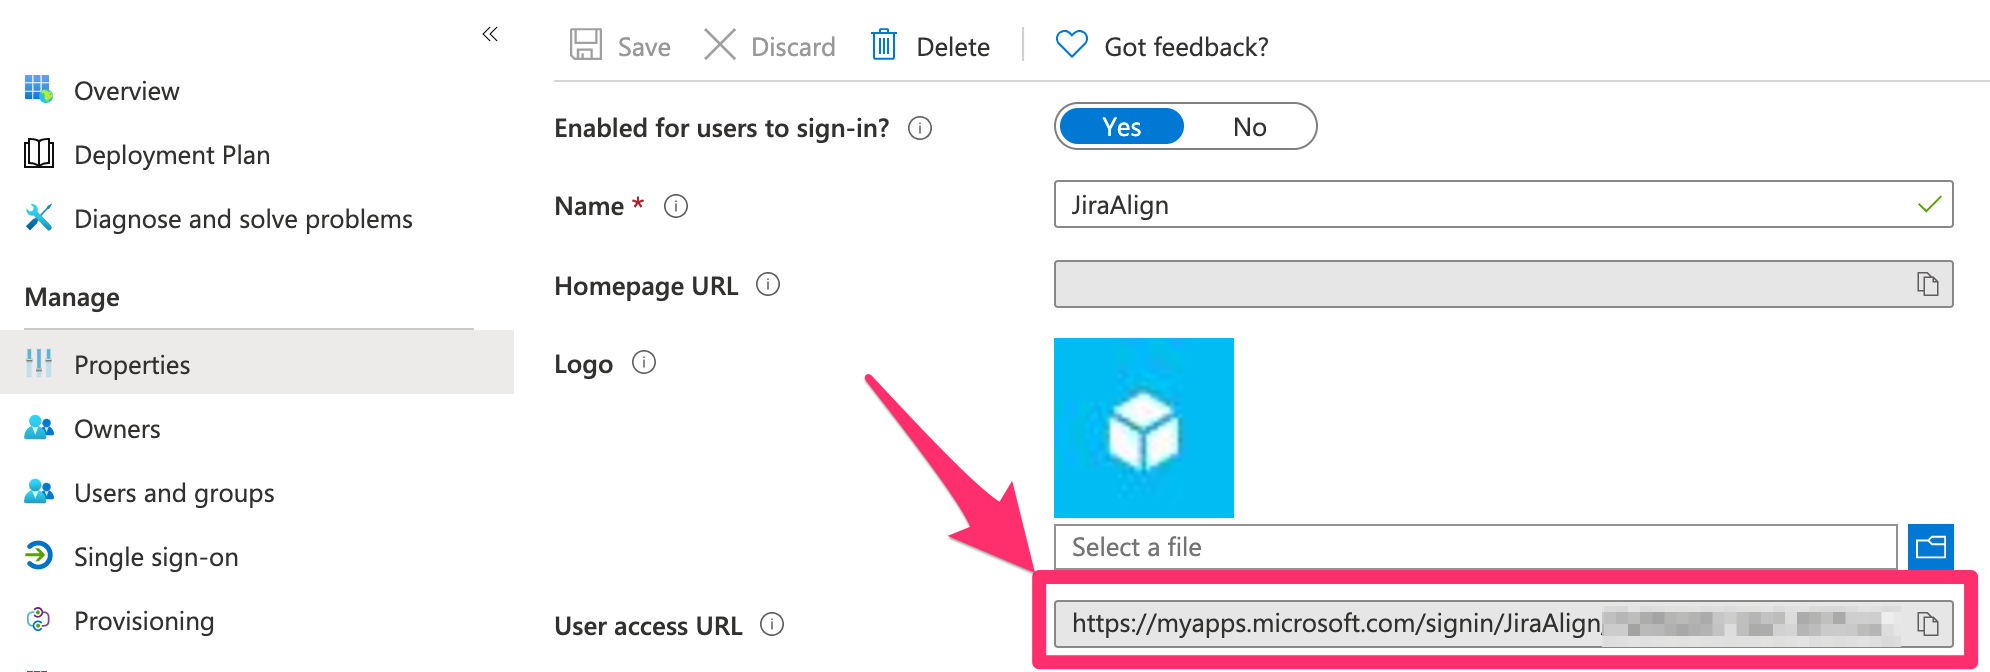1990x672 pixels.
Task: Browse for a logo file with folder button
Action: pos(1931,547)
